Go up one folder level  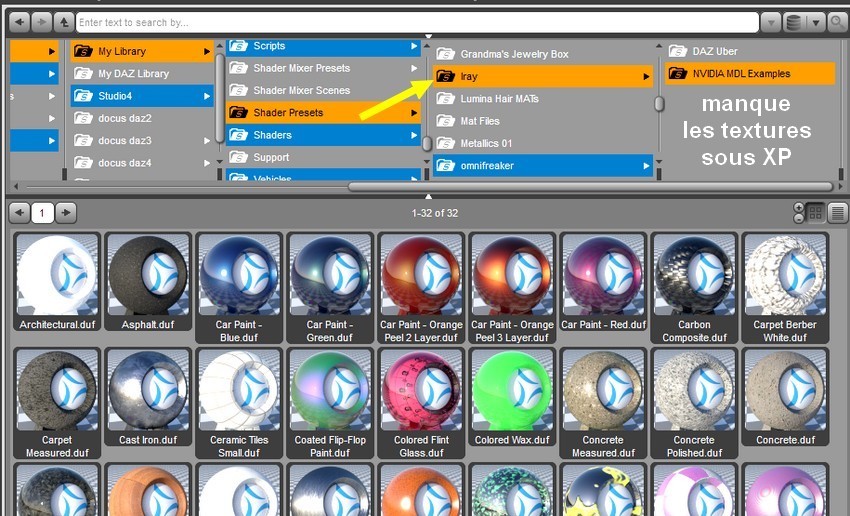63,22
